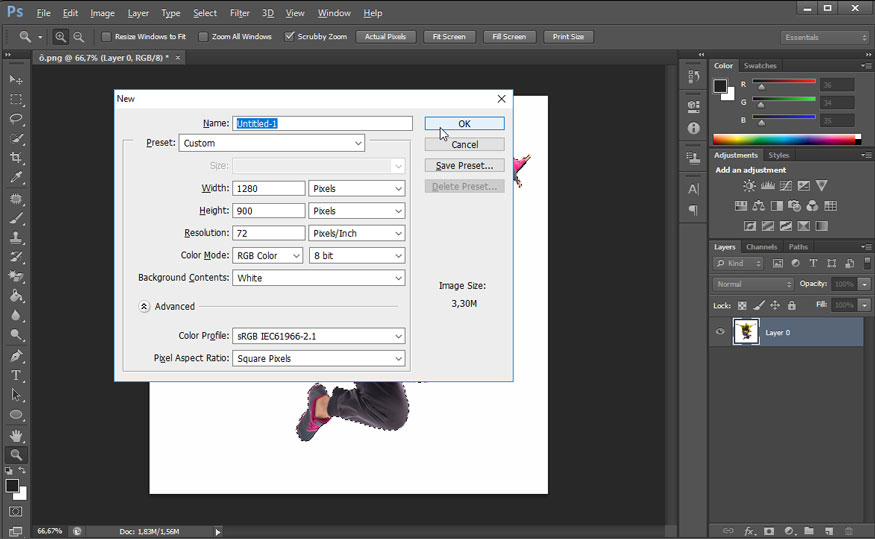The image size is (875, 539).
Task: Select the Lasso tool
Action: pos(16,119)
